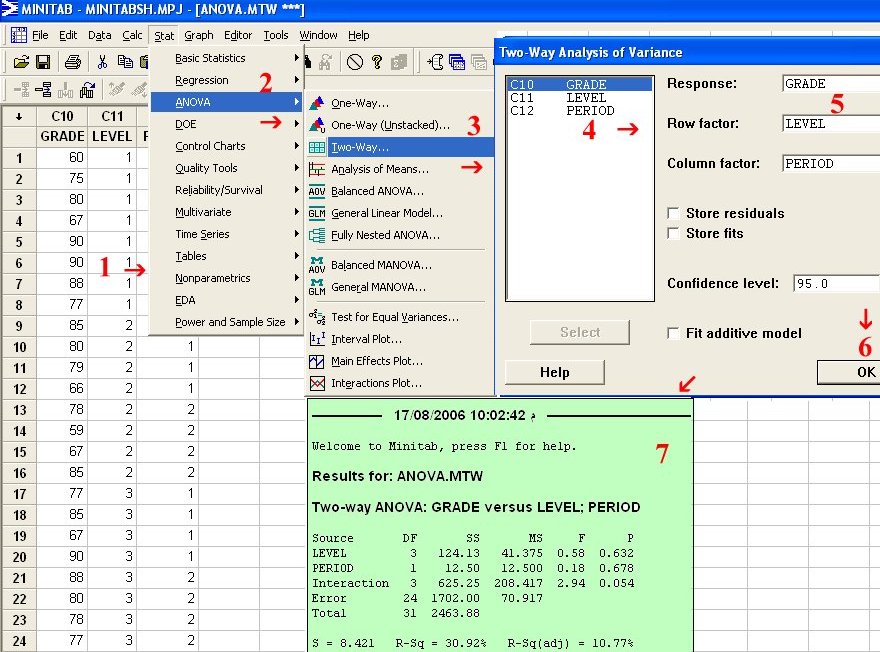
Task: Click the greyed Insert Cells toolbar icon
Action: pos(21,89)
